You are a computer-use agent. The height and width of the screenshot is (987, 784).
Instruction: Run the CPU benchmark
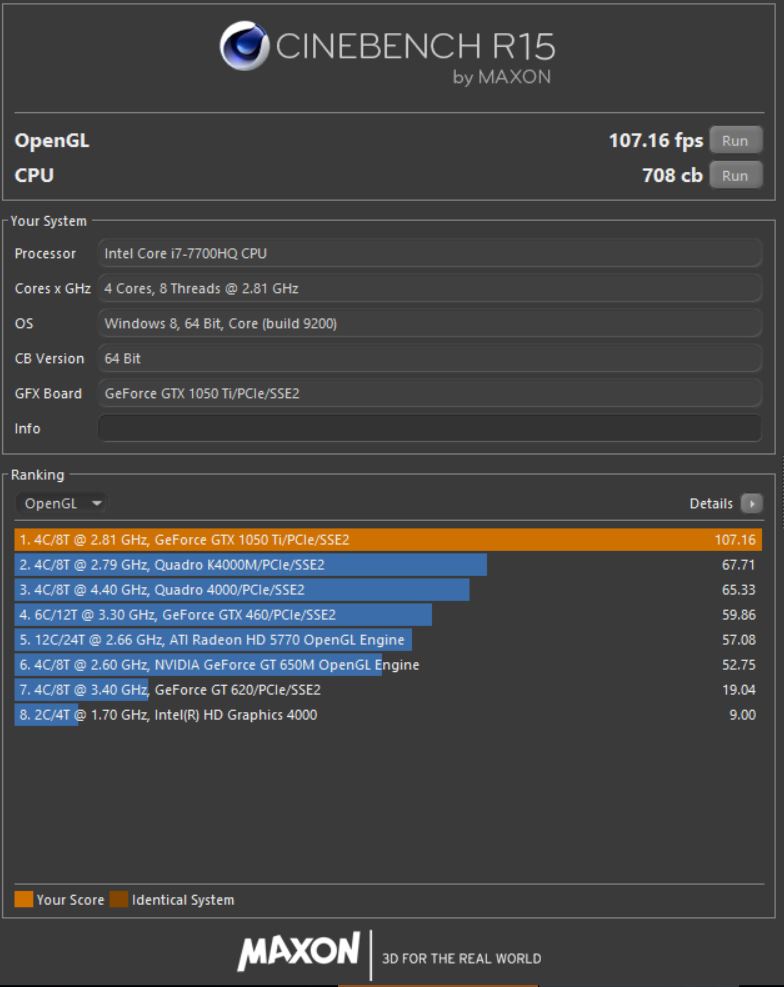736,175
